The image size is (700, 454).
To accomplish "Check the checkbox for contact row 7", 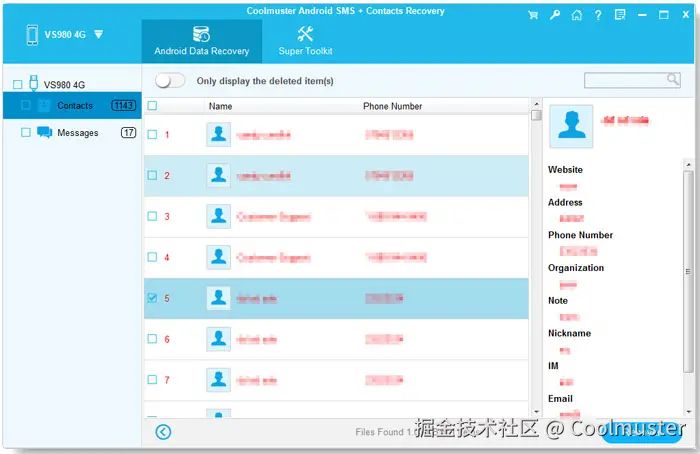I will 152,380.
